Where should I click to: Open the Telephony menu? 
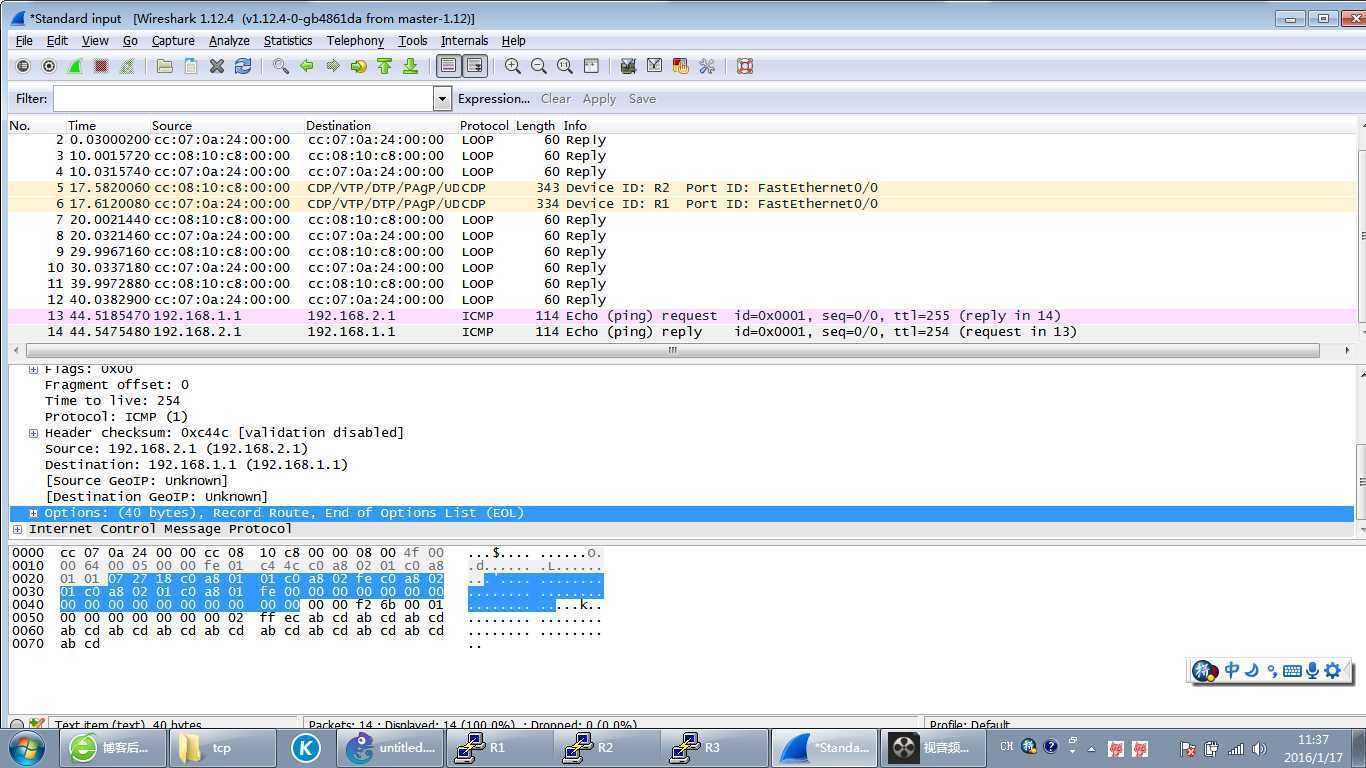coord(355,41)
